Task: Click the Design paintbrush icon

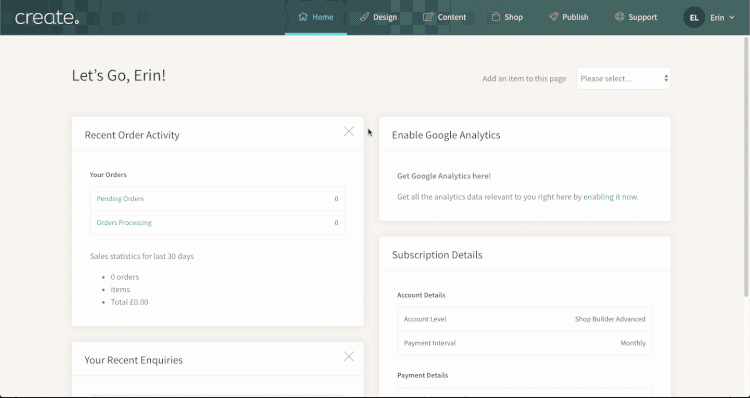Action: click(x=364, y=17)
